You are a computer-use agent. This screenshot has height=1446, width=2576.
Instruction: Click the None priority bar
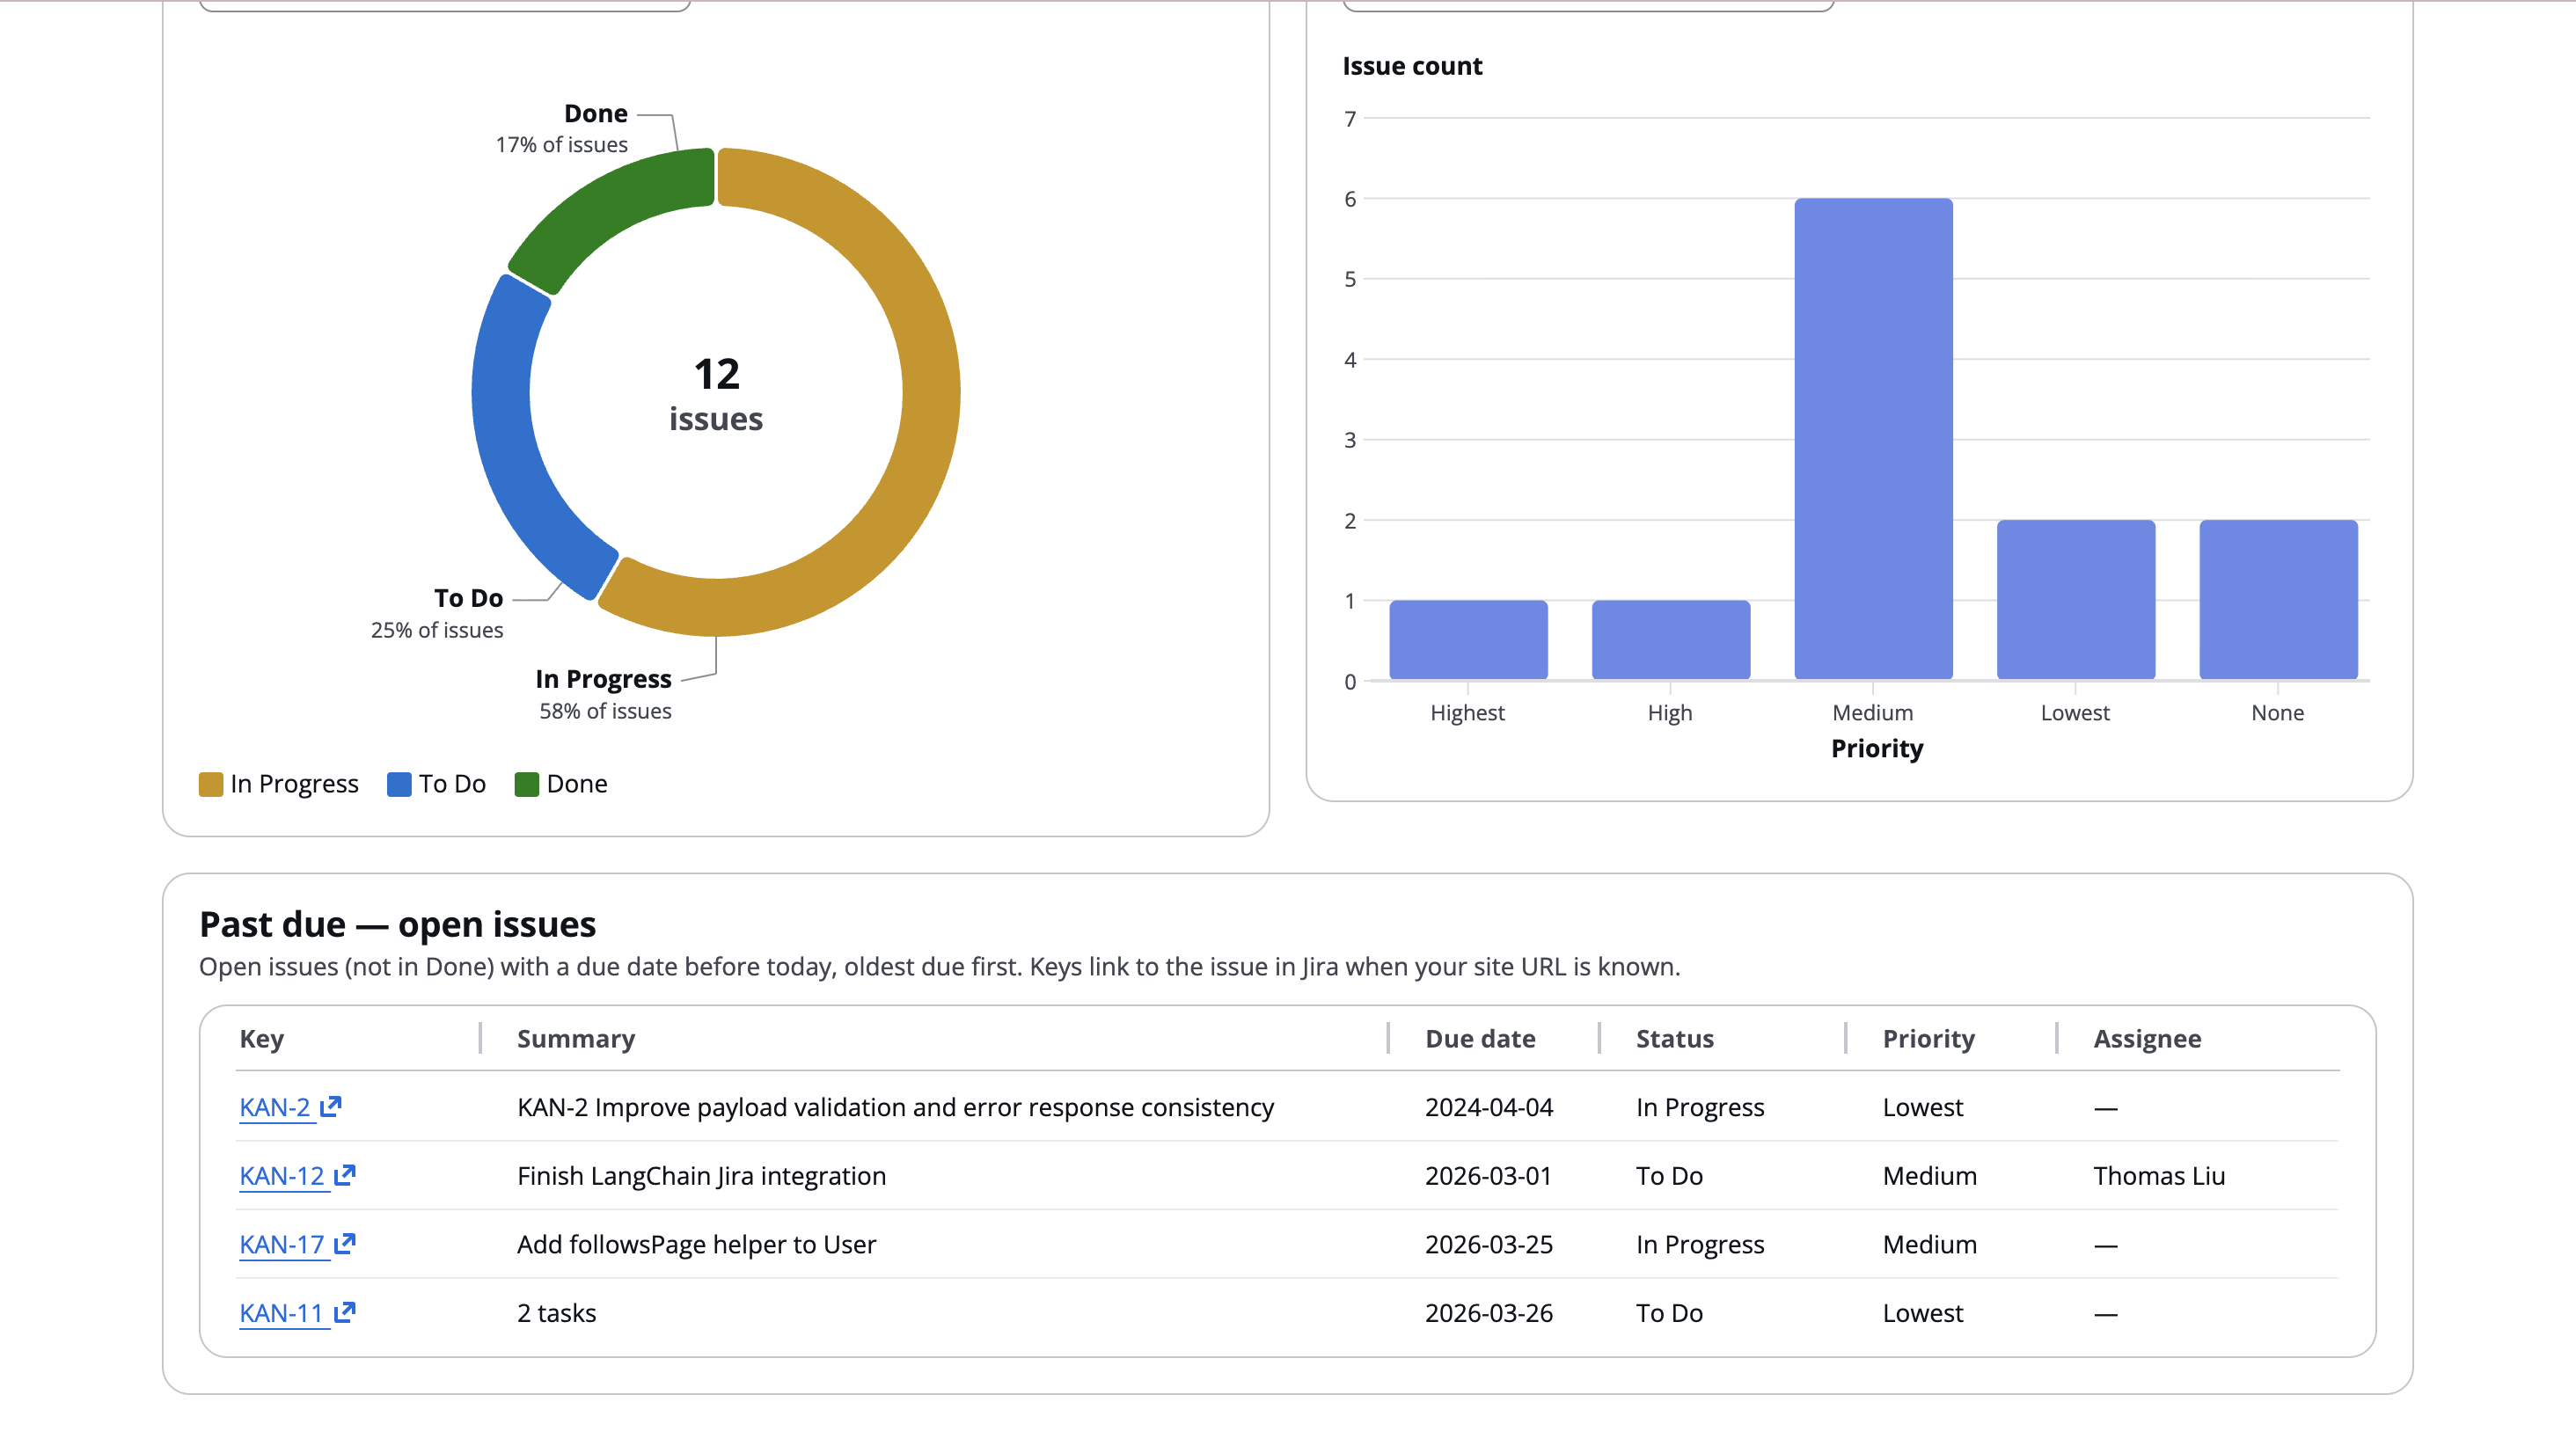[2278, 600]
